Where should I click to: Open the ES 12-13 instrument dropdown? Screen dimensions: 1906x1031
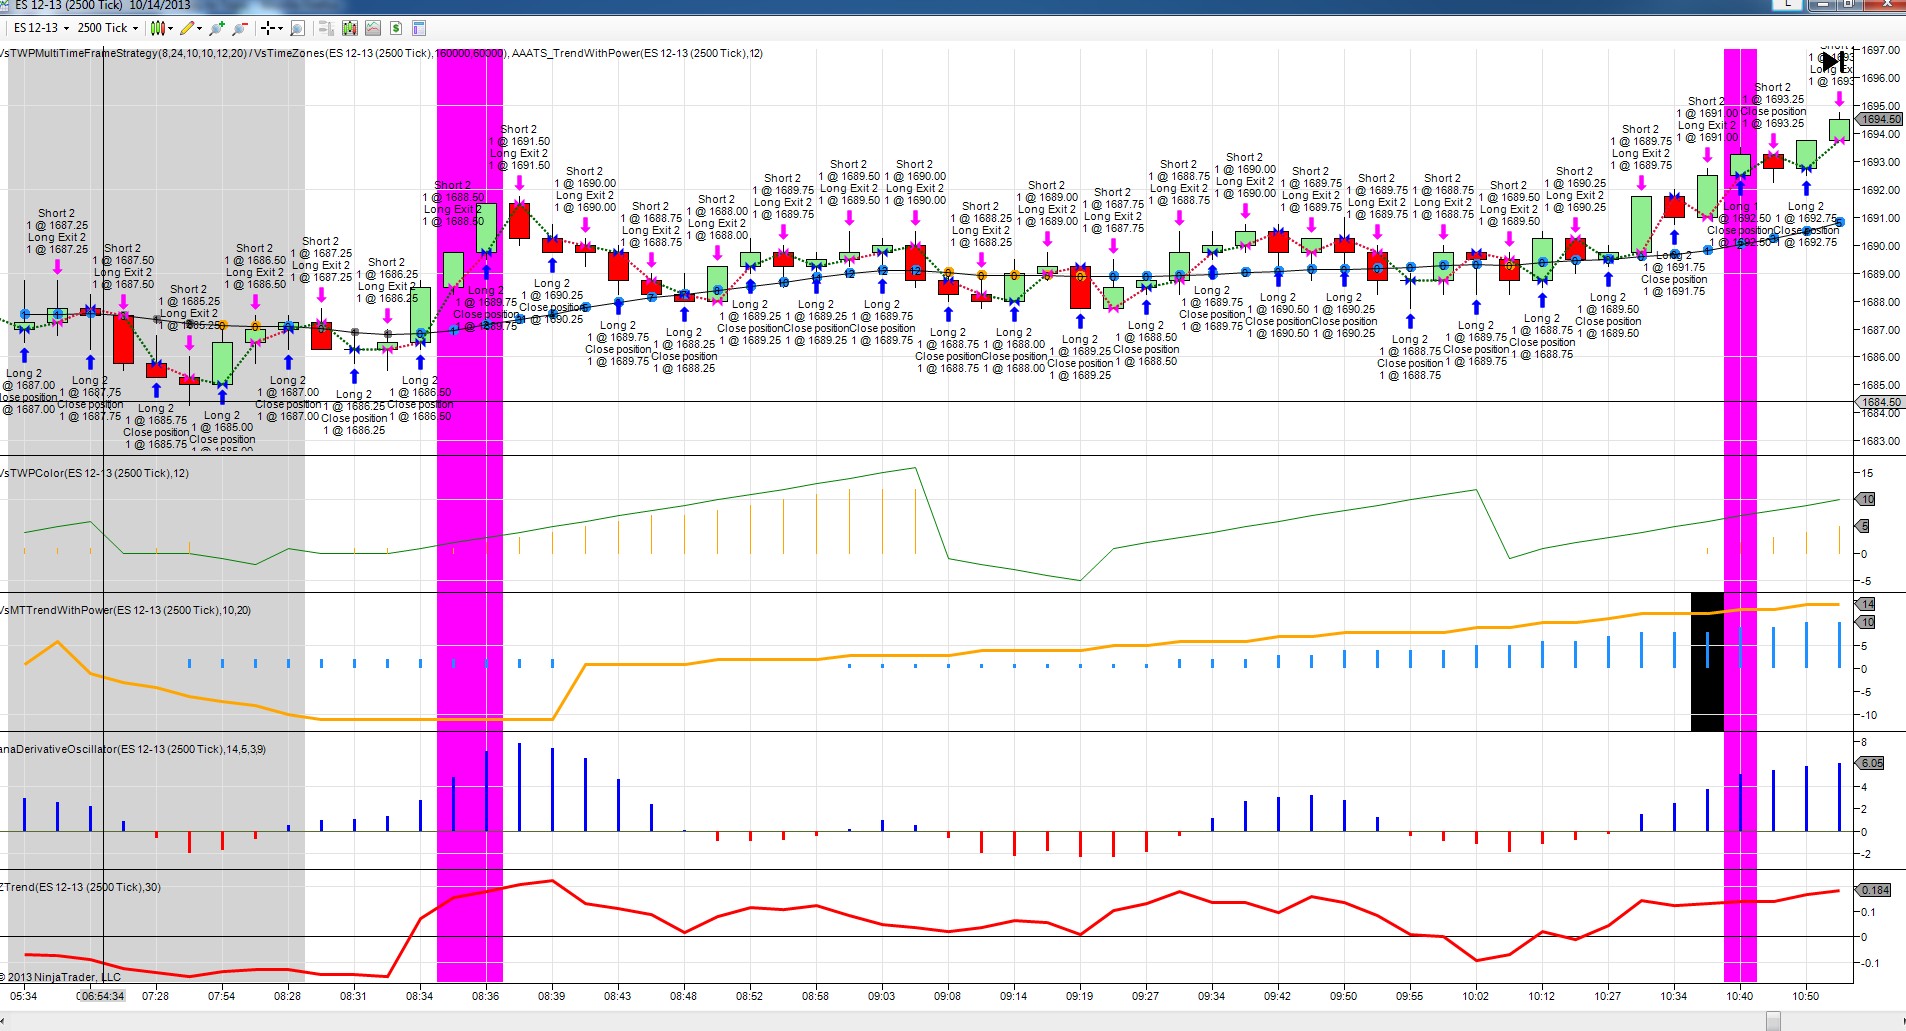pos(41,28)
